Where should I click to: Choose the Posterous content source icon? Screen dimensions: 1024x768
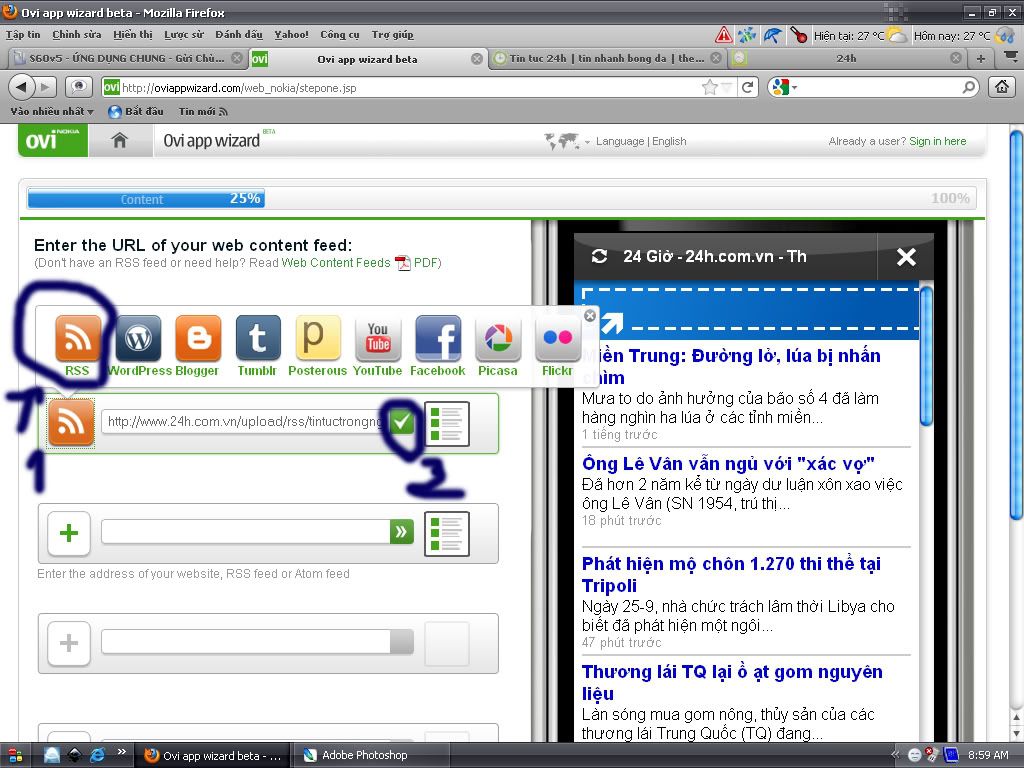(x=318, y=338)
